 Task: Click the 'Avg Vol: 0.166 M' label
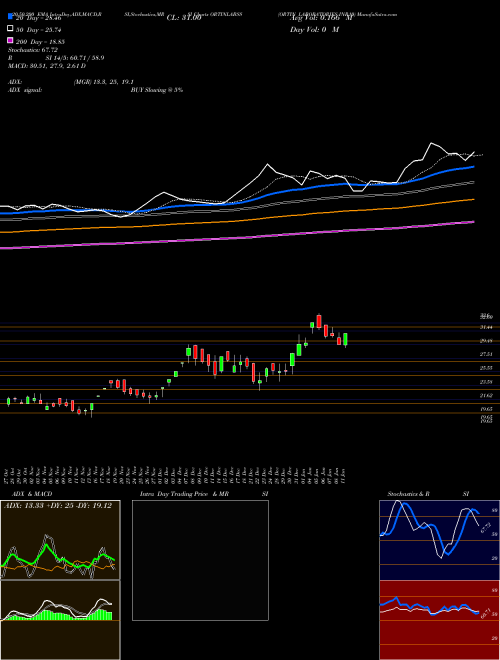tap(321, 18)
